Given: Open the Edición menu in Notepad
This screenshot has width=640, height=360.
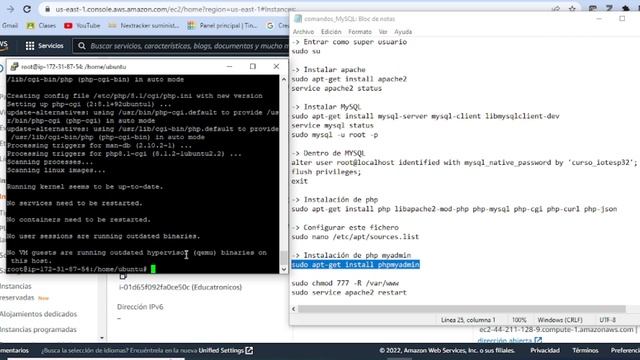Looking at the screenshot, I should point(331,31).
